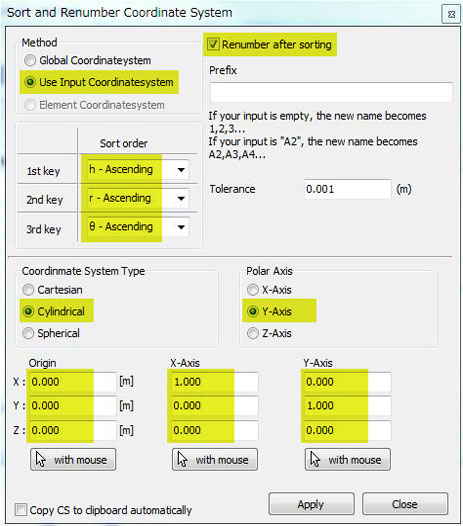The height and width of the screenshot is (526, 463).
Task: Pick Origin with mouse button
Action: click(x=73, y=459)
